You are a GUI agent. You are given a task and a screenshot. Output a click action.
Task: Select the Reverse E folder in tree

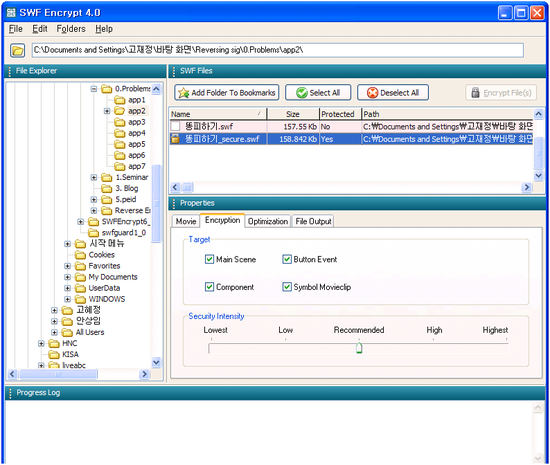point(133,211)
